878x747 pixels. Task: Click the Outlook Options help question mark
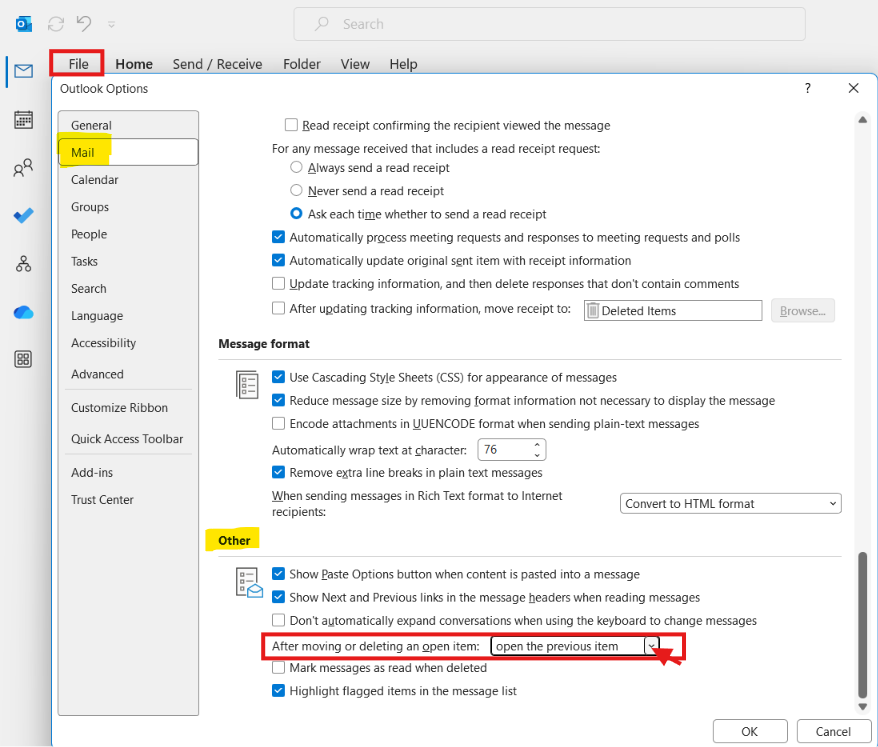pos(807,88)
